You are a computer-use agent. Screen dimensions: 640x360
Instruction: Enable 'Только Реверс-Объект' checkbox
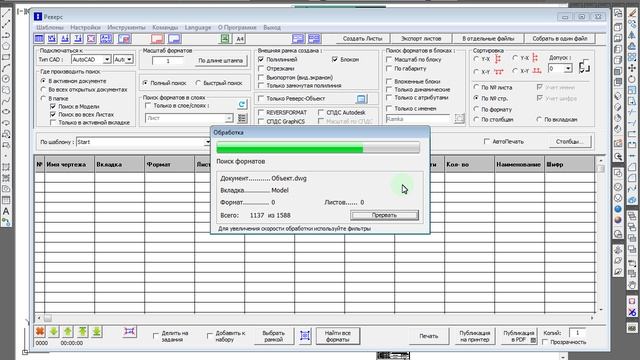point(261,98)
